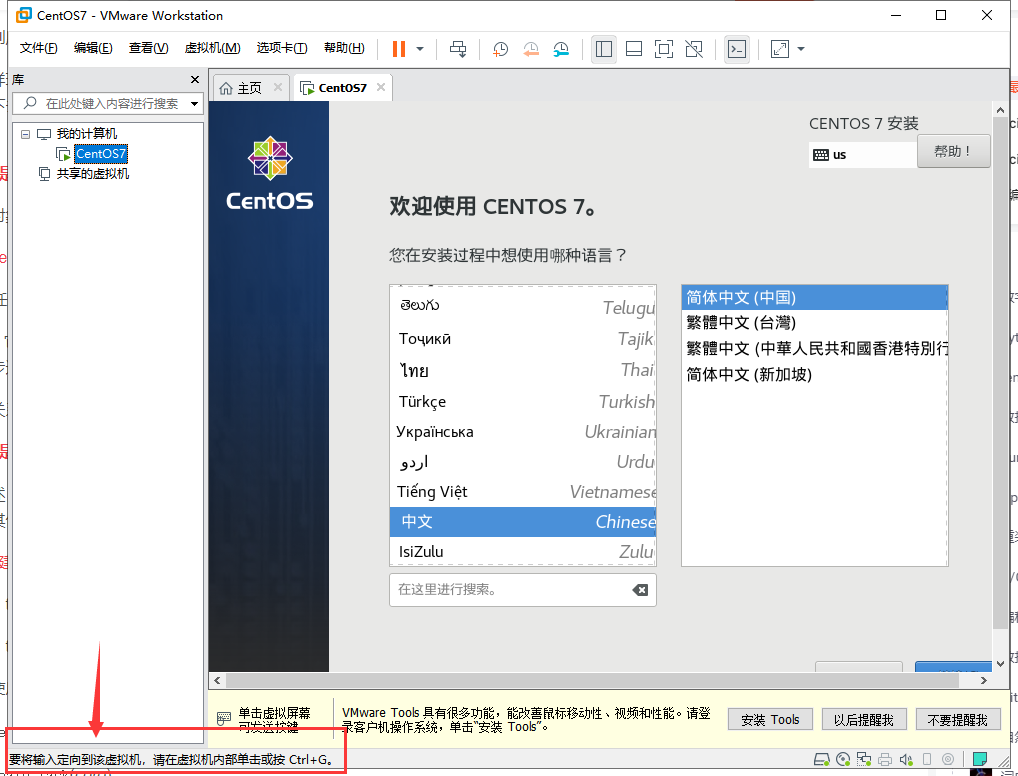Image resolution: width=1018 pixels, height=776 pixels.
Task: Select 共享的虚拟机 in the library tree
Action: pyautogui.click(x=92, y=174)
